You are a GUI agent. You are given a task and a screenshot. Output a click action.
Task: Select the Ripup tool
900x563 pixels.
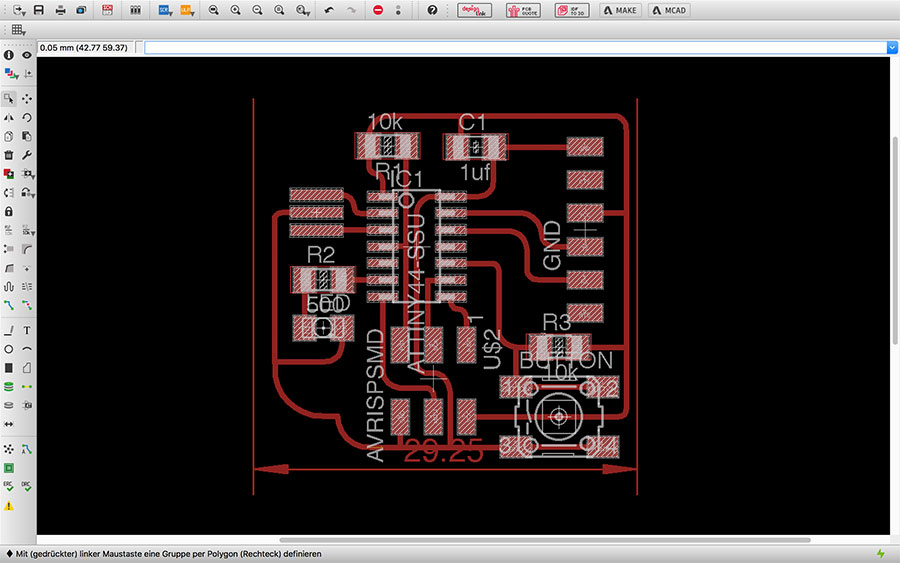[x=26, y=305]
